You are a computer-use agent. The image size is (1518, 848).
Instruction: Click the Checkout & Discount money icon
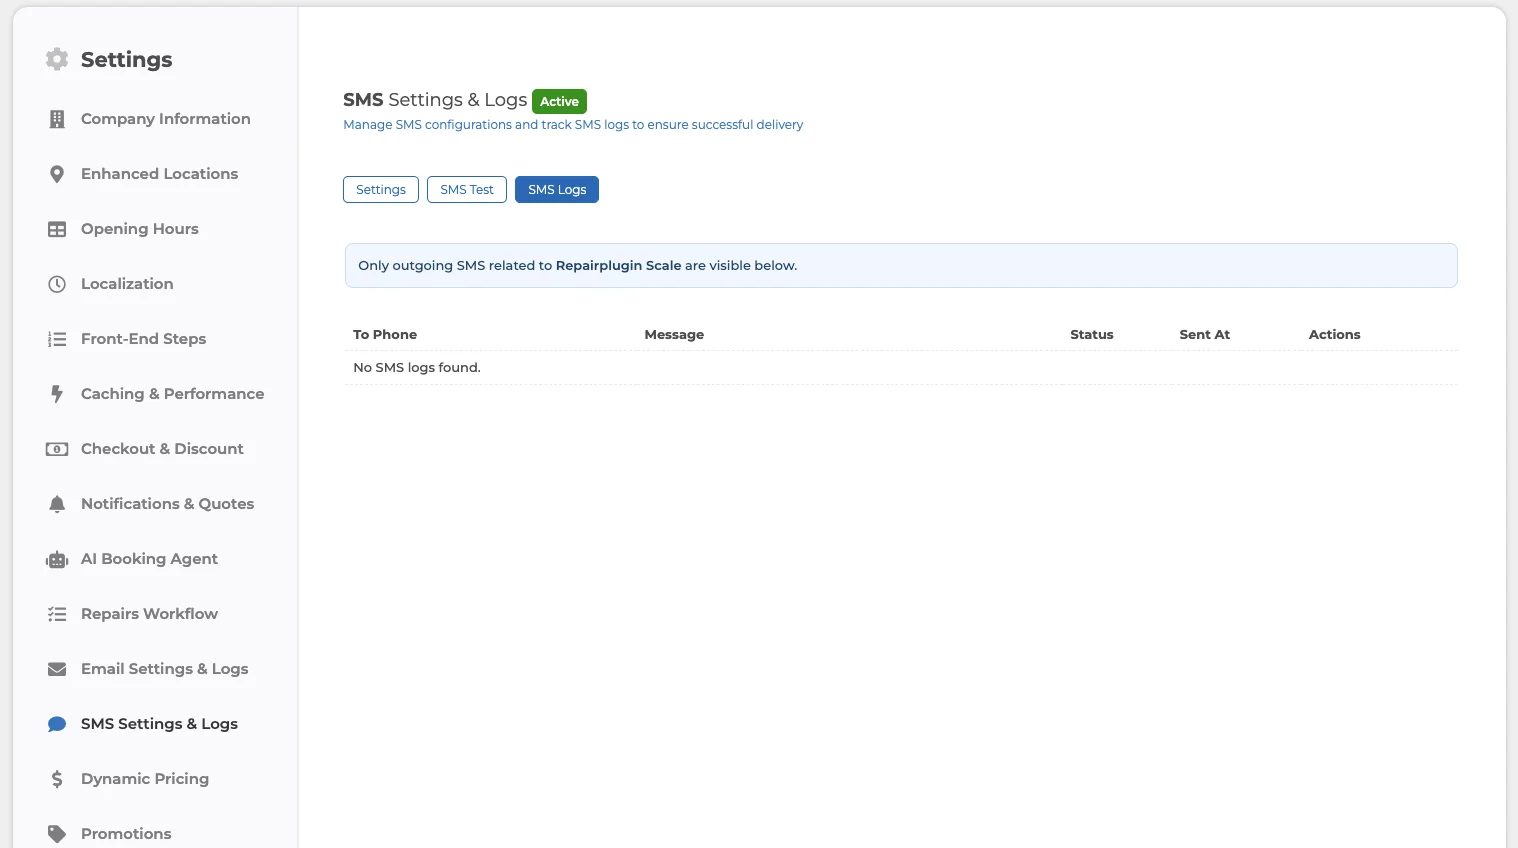pyautogui.click(x=57, y=449)
